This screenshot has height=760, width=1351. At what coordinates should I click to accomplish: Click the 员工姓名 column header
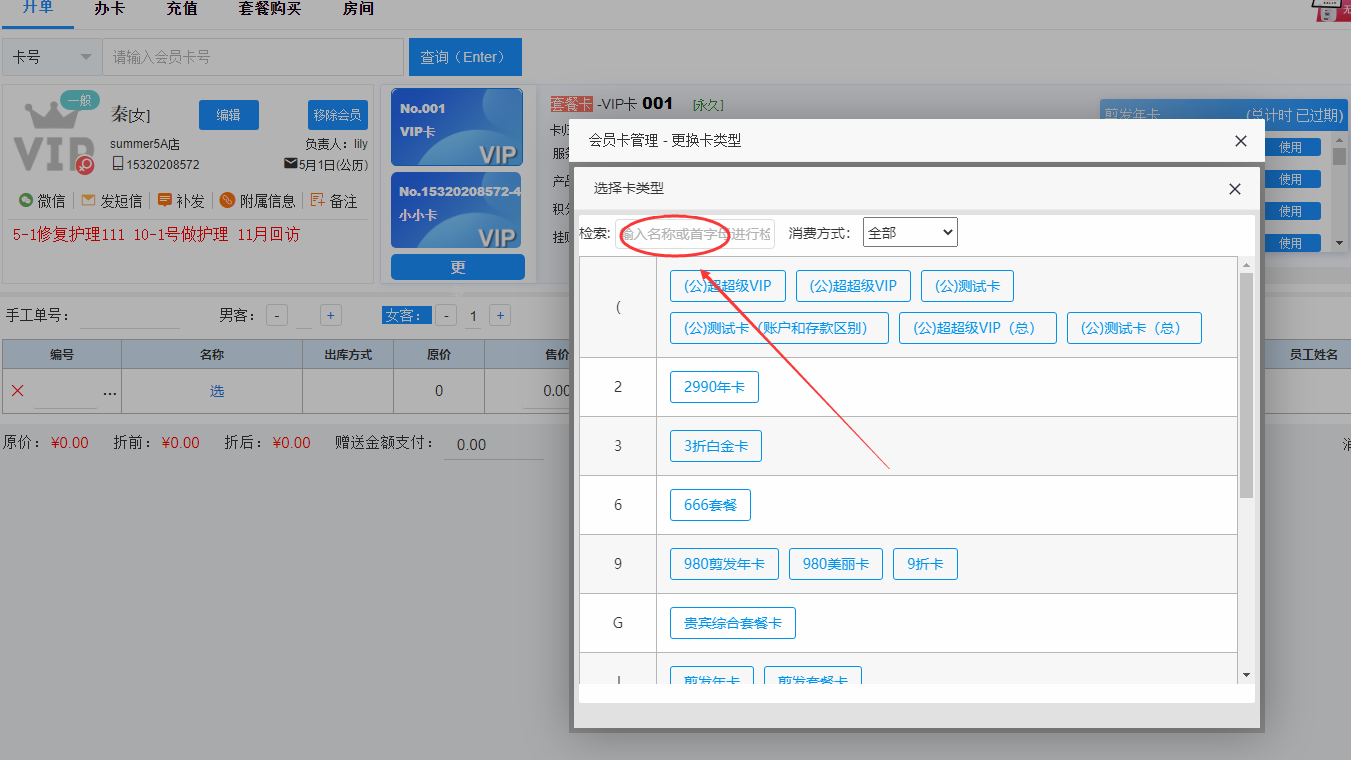[x=1313, y=355]
